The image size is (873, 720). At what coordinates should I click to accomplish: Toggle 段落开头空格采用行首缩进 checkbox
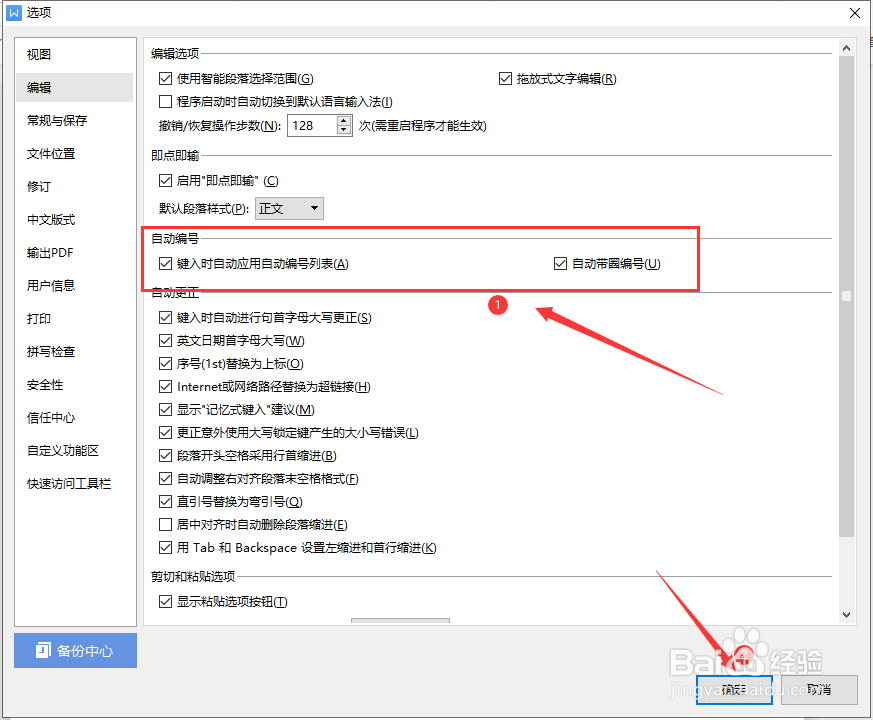point(165,455)
